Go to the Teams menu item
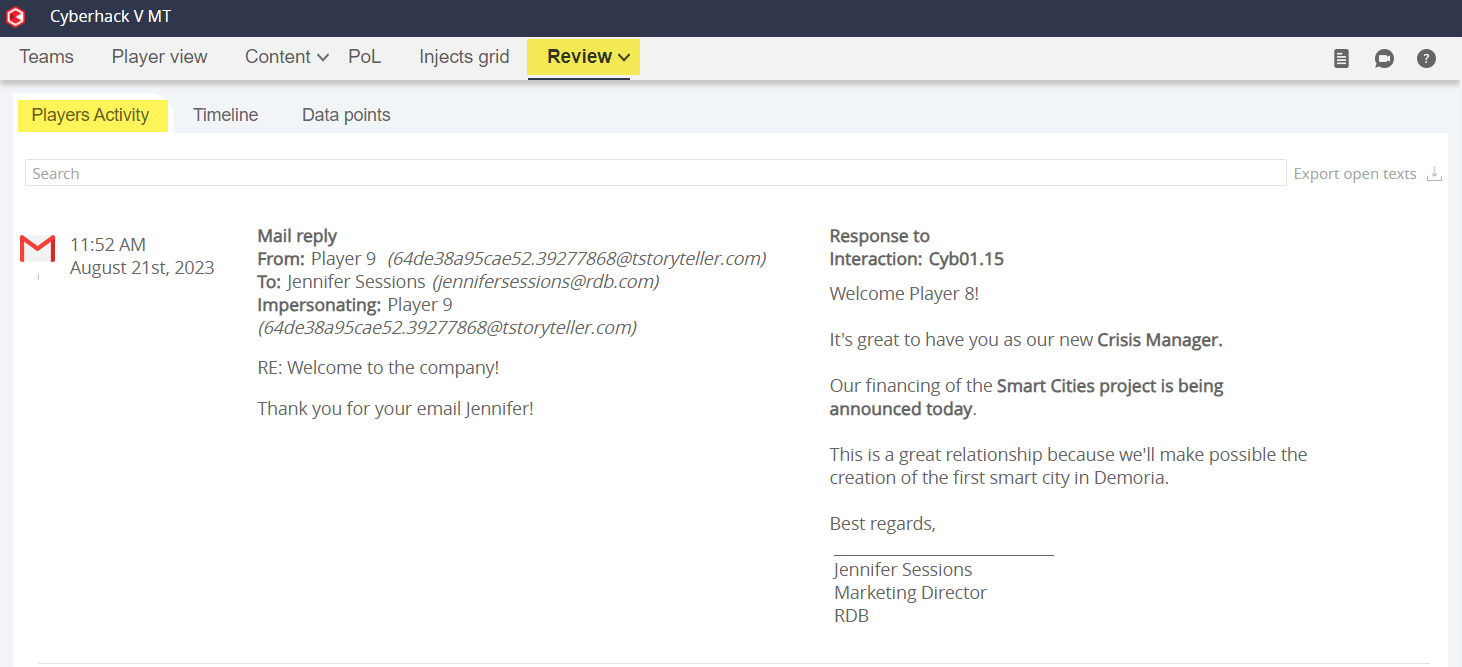Viewport: 1462px width, 667px height. click(46, 57)
